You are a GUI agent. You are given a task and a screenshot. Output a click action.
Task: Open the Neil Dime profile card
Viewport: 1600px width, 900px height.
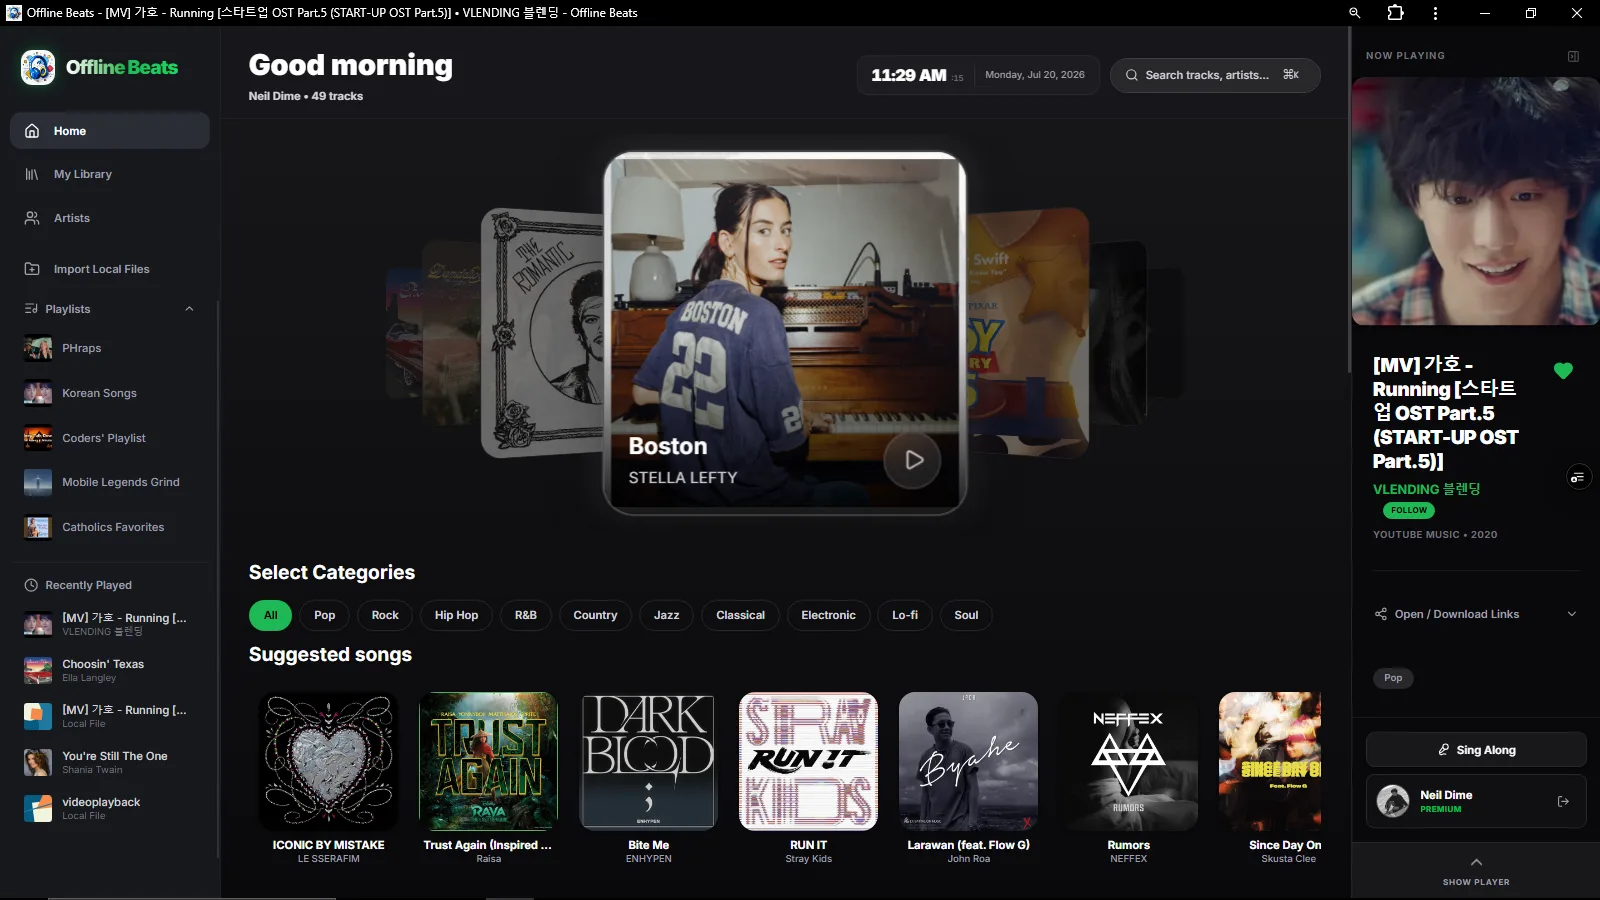1476,801
